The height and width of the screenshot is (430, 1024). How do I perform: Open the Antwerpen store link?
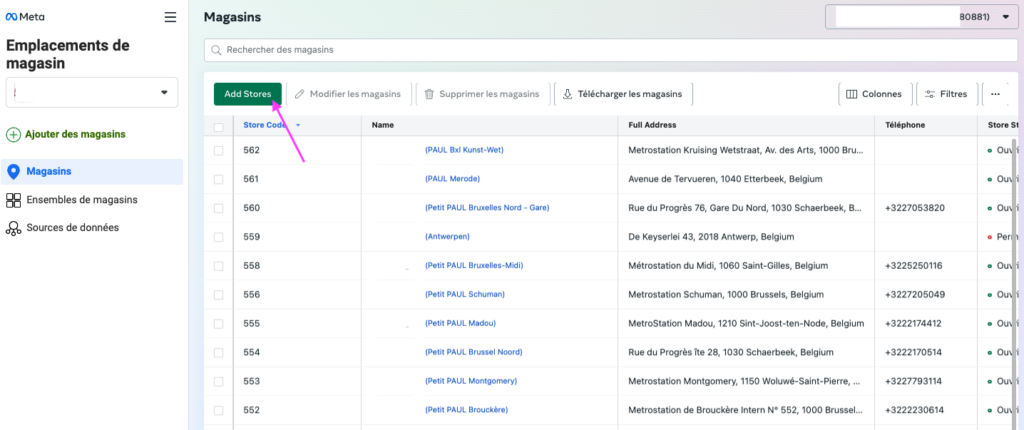tap(447, 237)
